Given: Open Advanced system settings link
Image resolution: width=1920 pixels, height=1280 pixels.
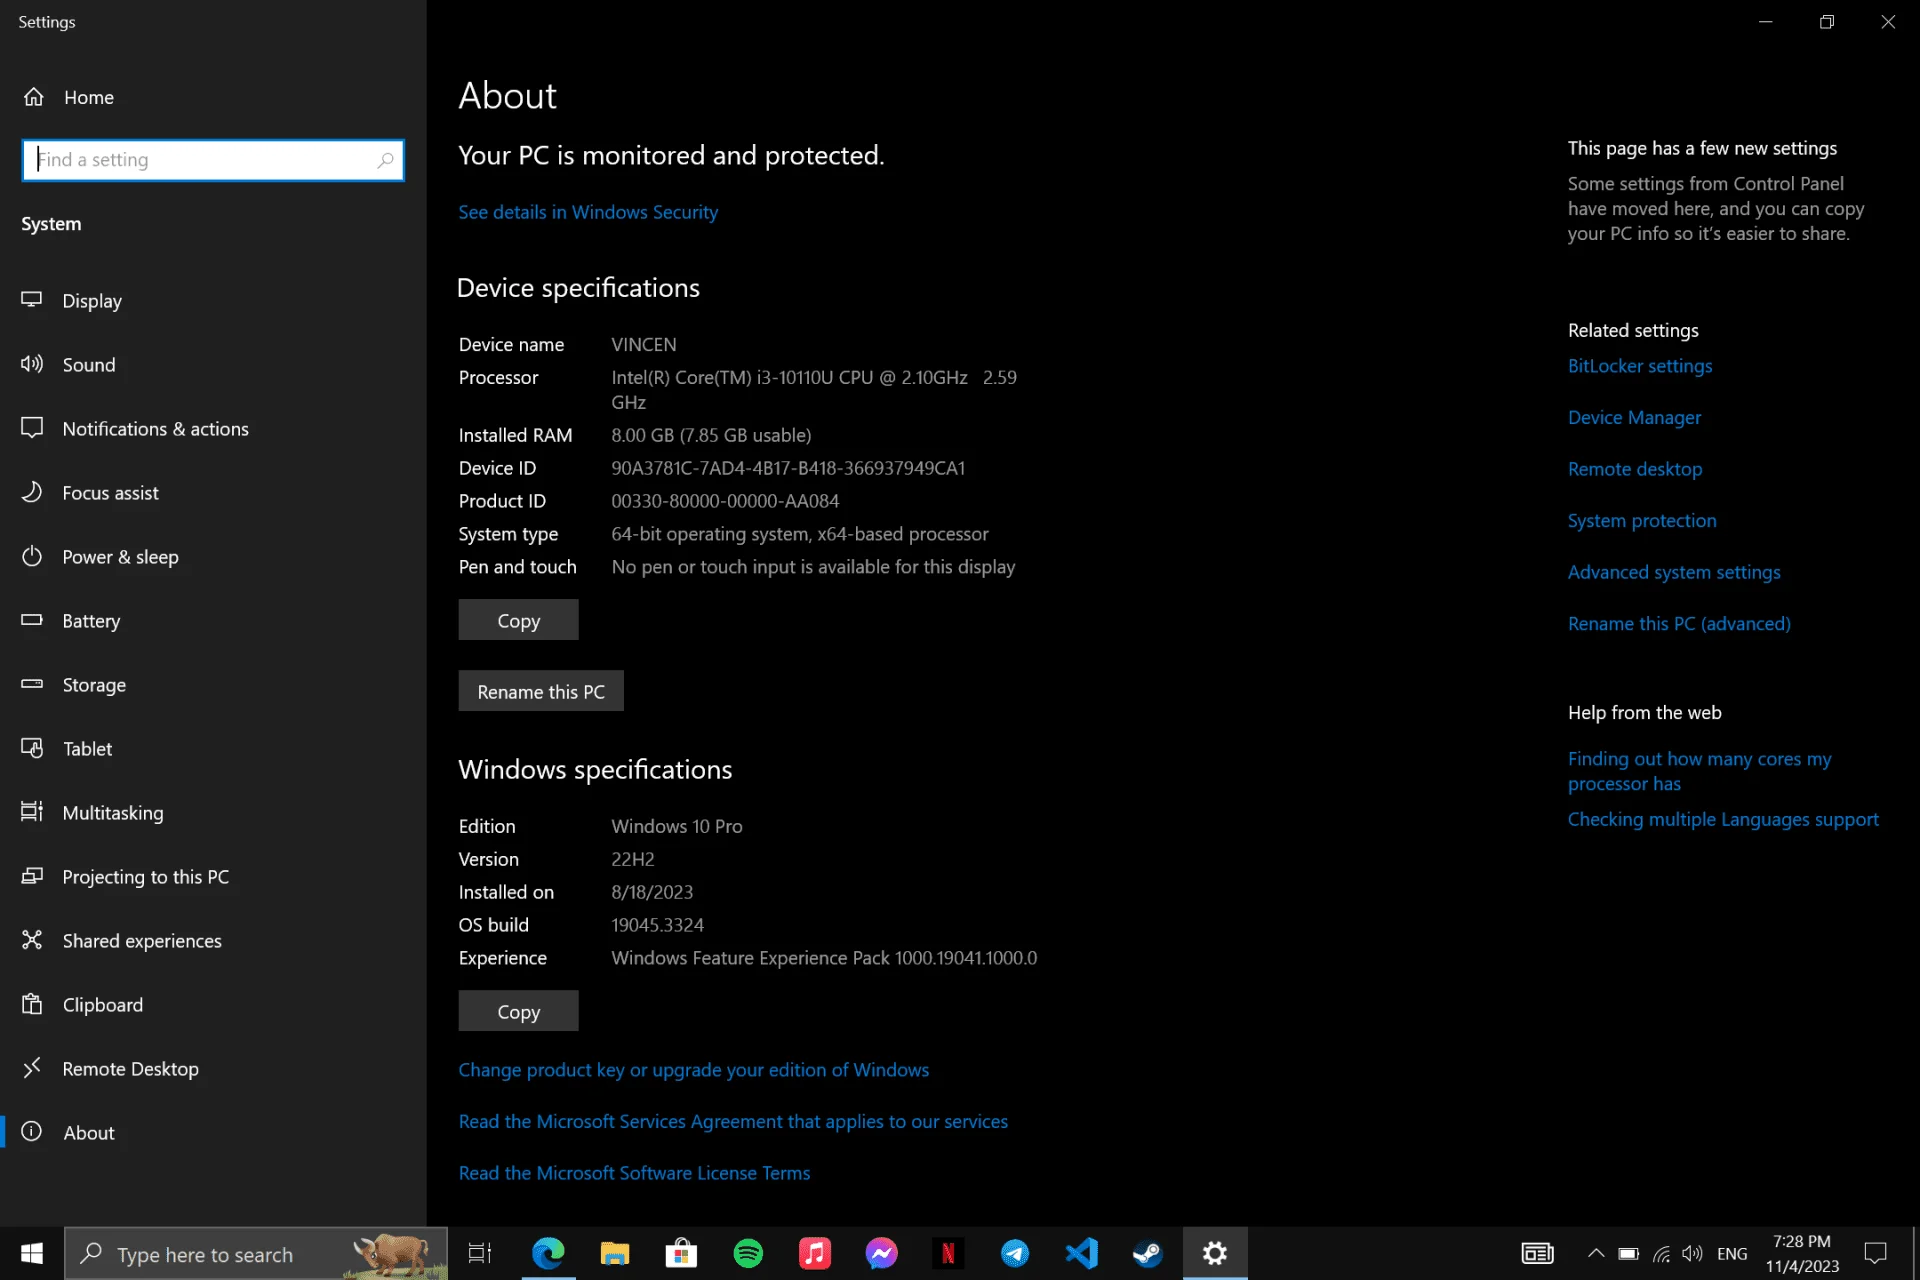Looking at the screenshot, I should [x=1674, y=572].
